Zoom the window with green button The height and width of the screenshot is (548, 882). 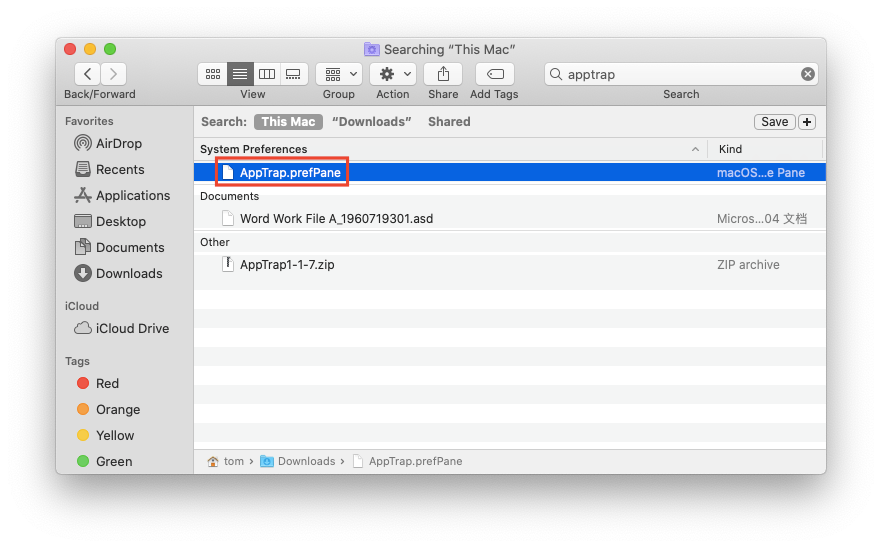(x=110, y=49)
